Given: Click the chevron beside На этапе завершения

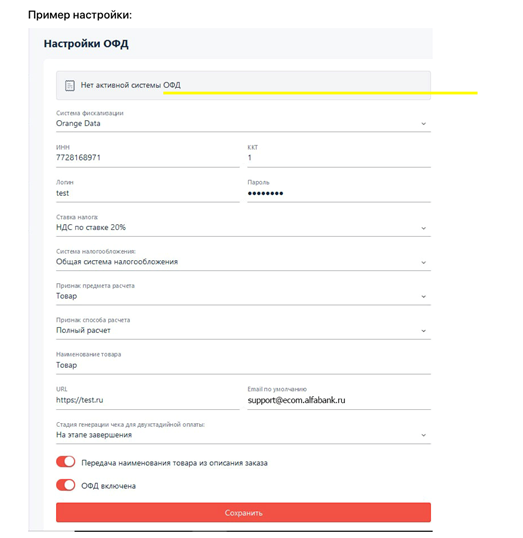Looking at the screenshot, I should coord(423,435).
